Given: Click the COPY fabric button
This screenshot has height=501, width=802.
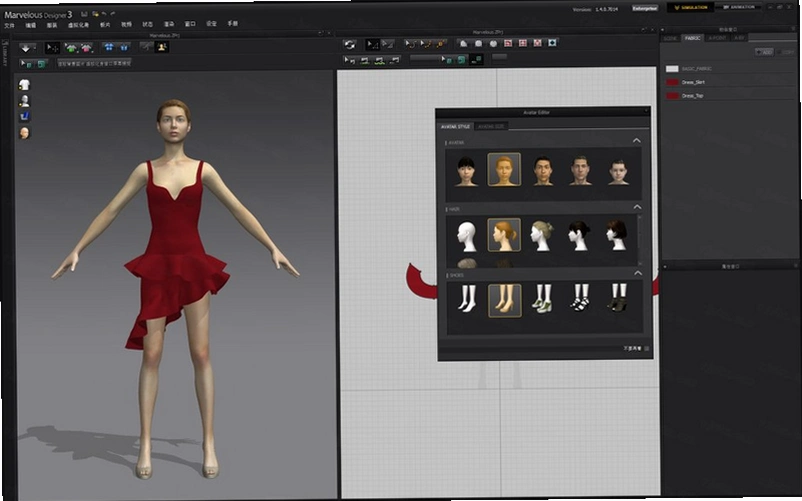Looking at the screenshot, I should (786, 52).
